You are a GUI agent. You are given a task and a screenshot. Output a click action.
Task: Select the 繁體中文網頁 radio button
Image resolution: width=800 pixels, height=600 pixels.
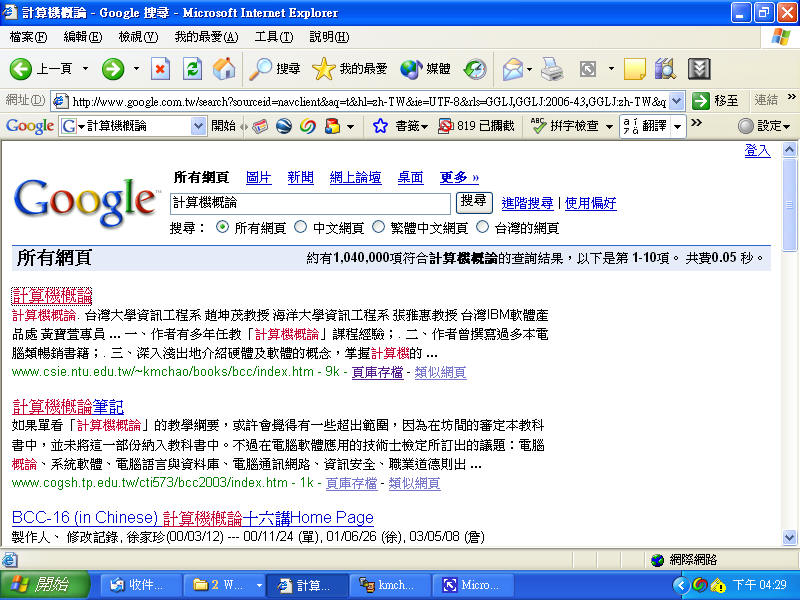(x=379, y=227)
